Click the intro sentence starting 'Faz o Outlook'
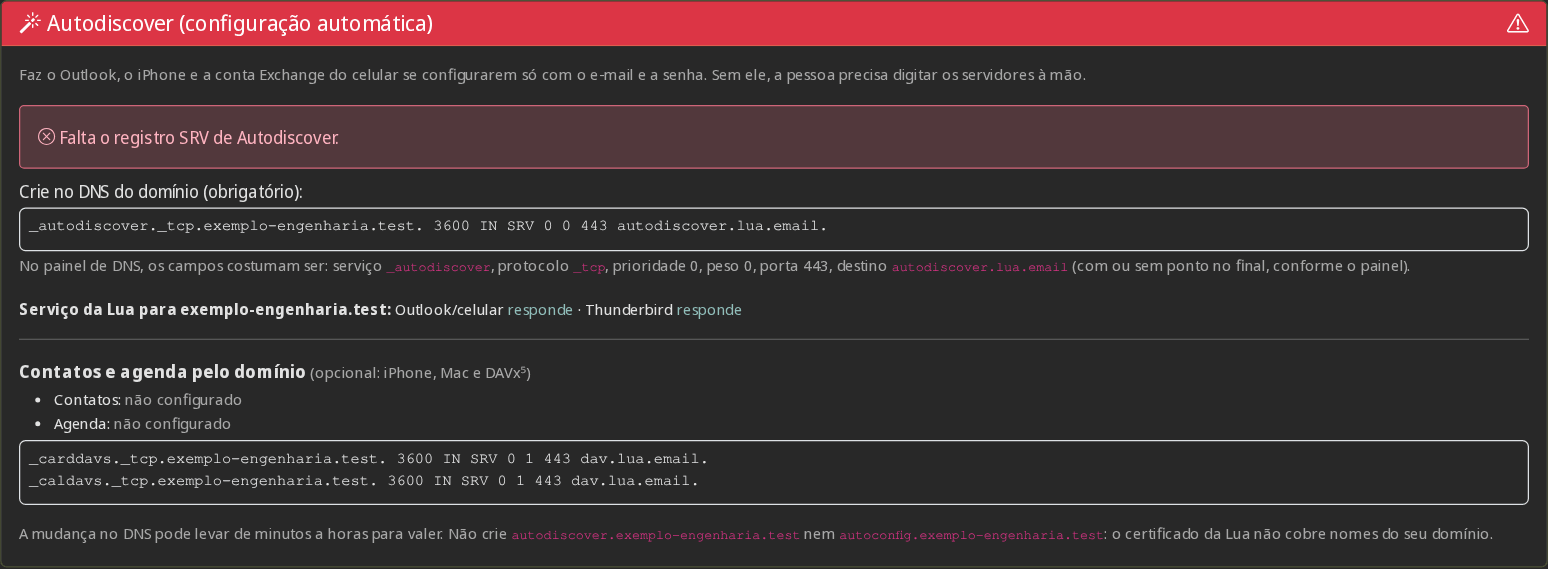 point(552,75)
